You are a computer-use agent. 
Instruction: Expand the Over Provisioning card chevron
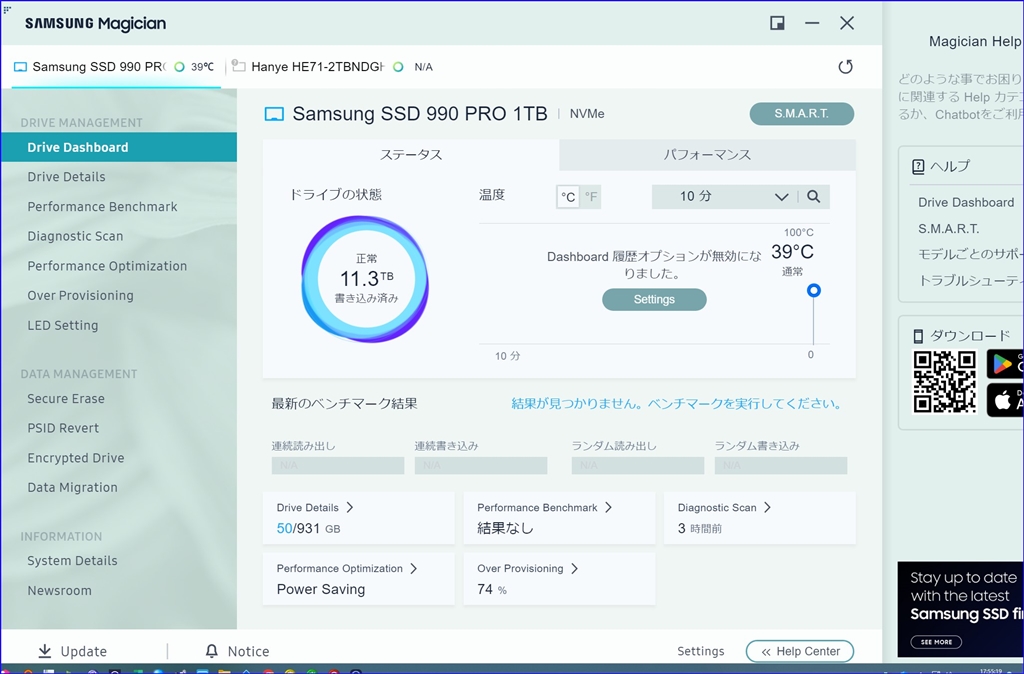[574, 568]
